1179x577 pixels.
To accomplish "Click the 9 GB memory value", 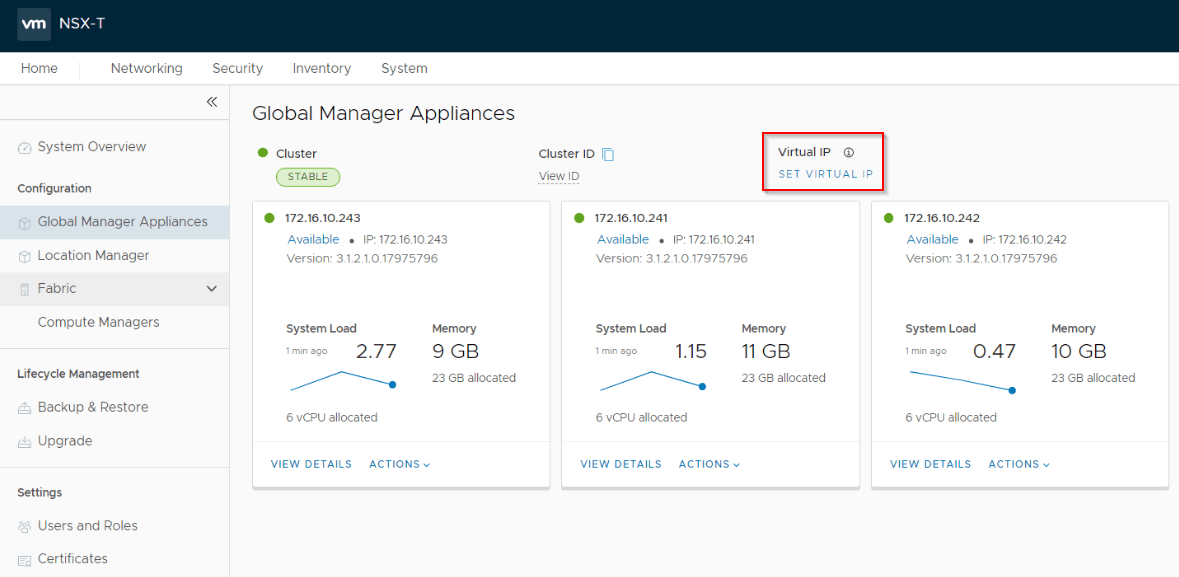I will click(x=456, y=351).
